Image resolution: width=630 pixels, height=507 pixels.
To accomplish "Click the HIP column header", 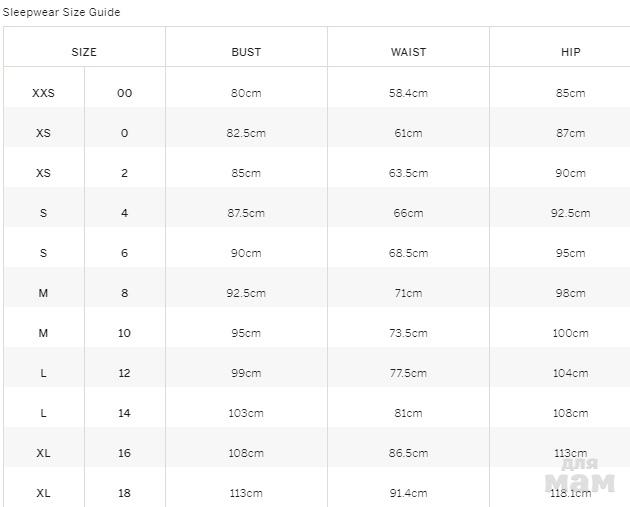I will 570,52.
